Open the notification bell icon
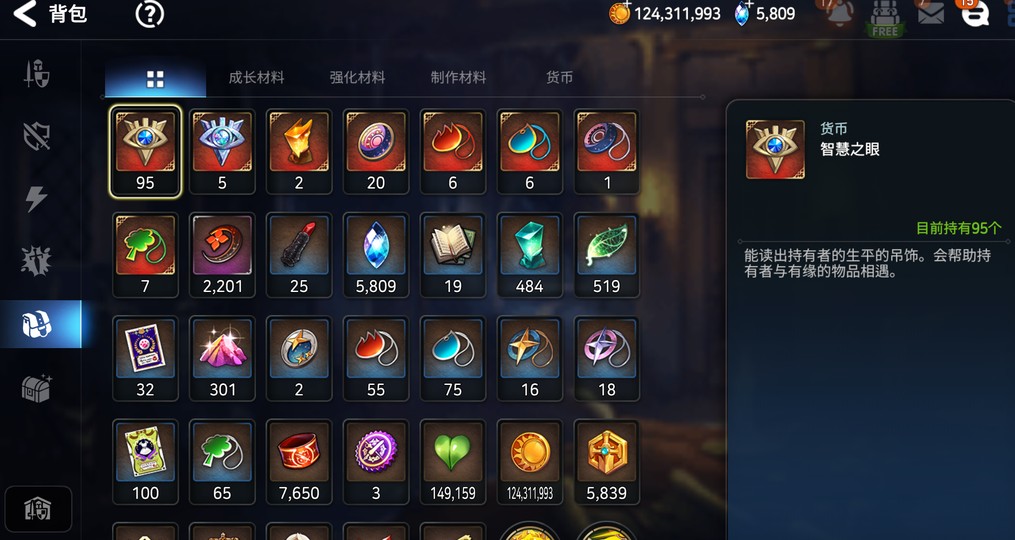 coord(840,13)
